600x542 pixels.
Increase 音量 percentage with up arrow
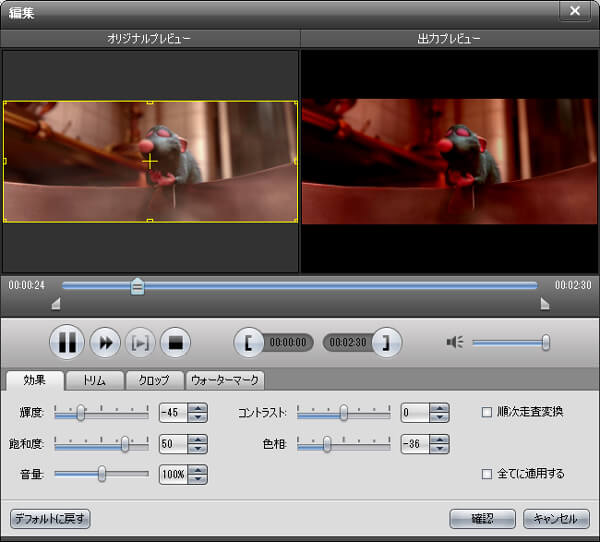pos(197,470)
